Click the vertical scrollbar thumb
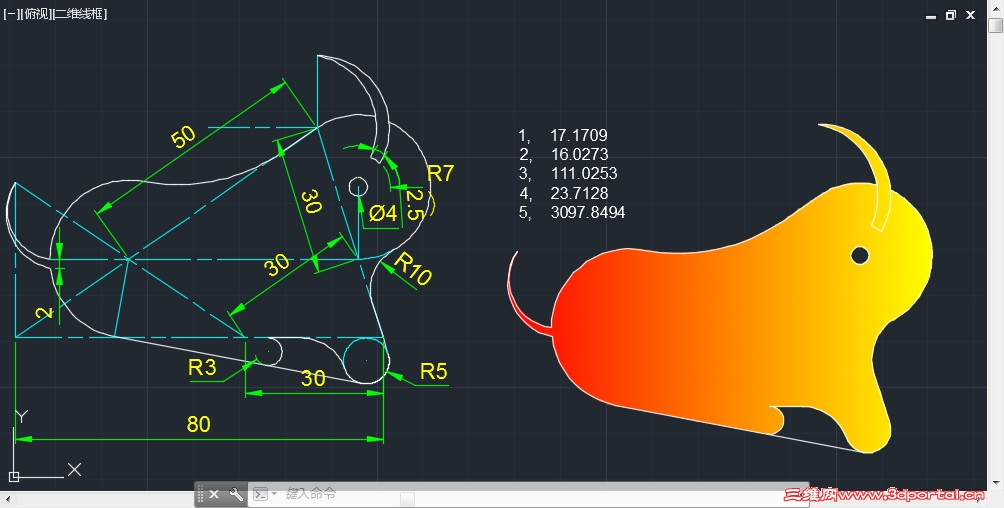This screenshot has width=1004, height=508. (996, 26)
